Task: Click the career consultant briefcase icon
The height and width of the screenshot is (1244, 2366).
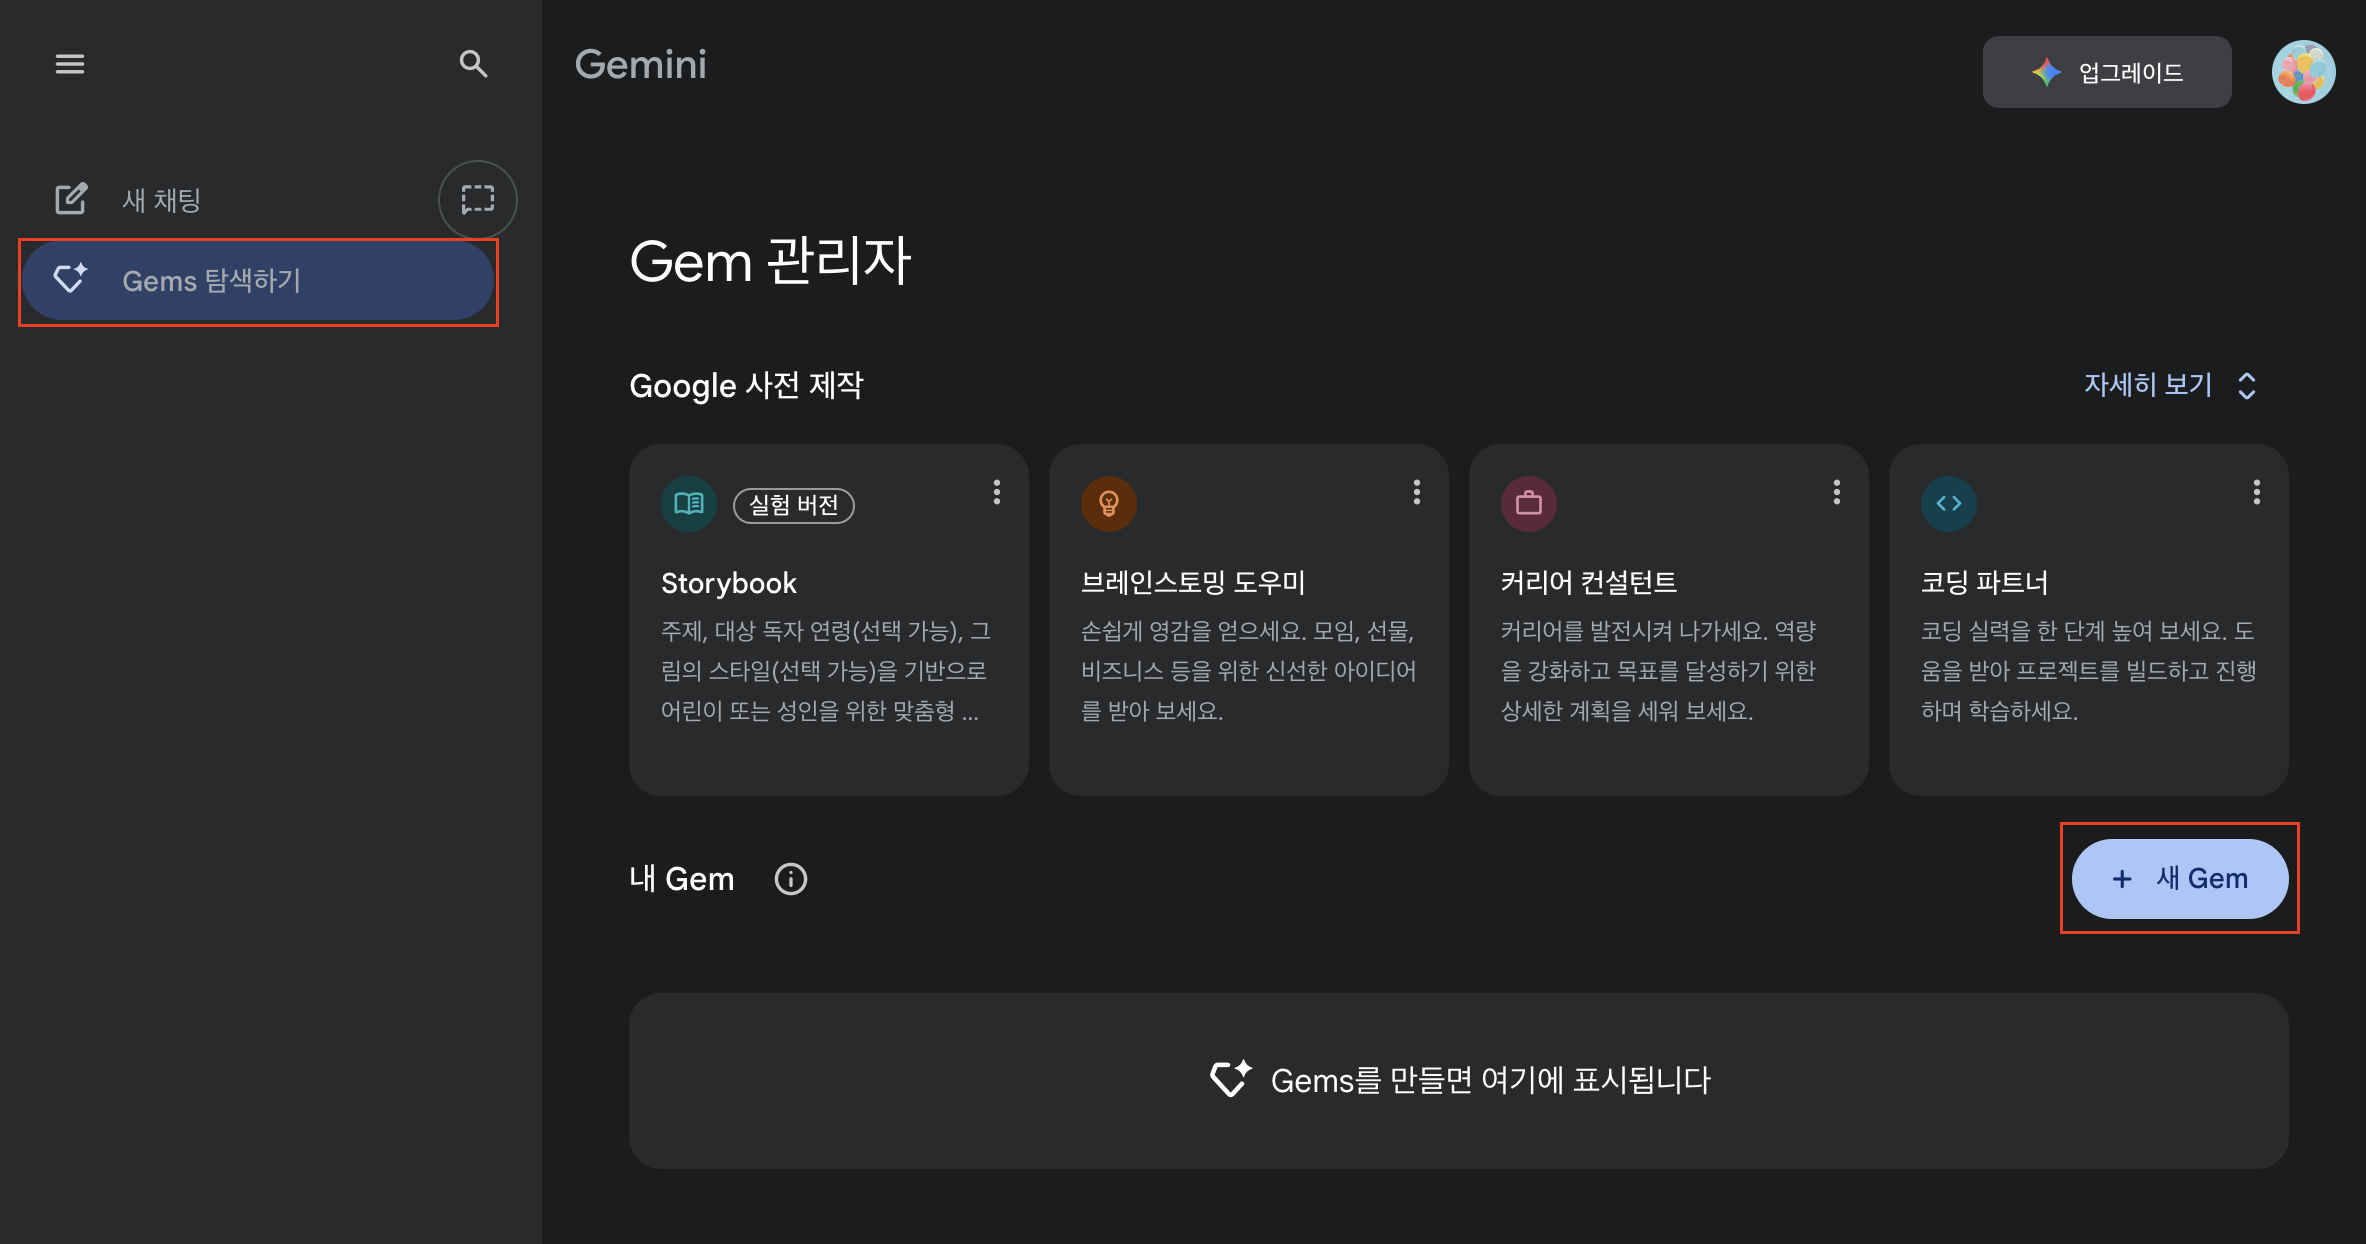Action: pos(1529,503)
